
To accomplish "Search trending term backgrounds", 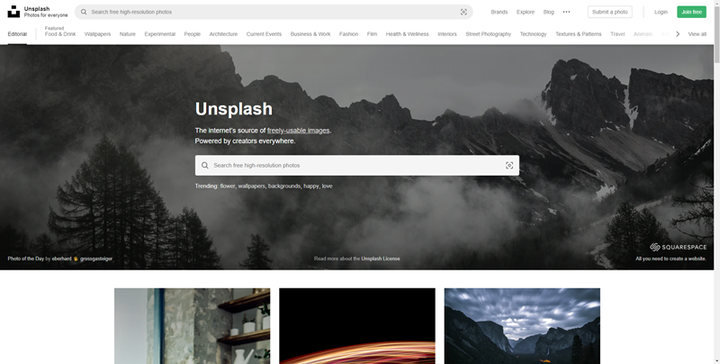I will click(x=284, y=186).
